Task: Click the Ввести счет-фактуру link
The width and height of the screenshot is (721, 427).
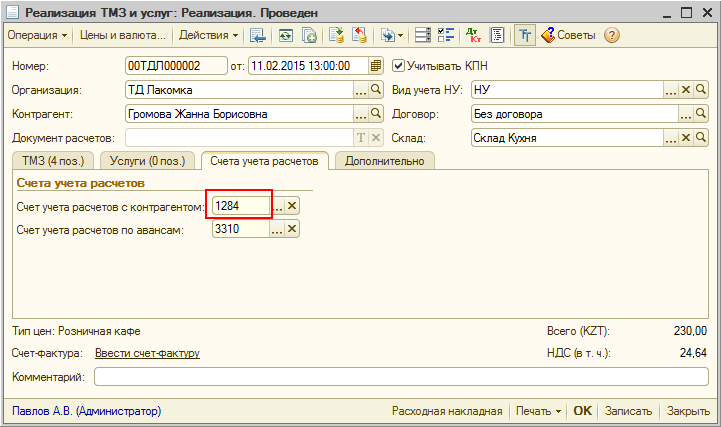Action: click(147, 353)
